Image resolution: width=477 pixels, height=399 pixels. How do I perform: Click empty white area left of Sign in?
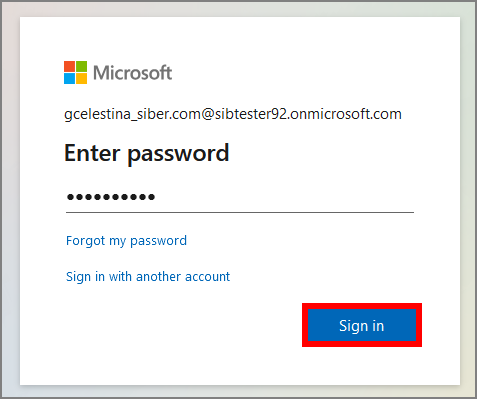pyautogui.click(x=183, y=325)
